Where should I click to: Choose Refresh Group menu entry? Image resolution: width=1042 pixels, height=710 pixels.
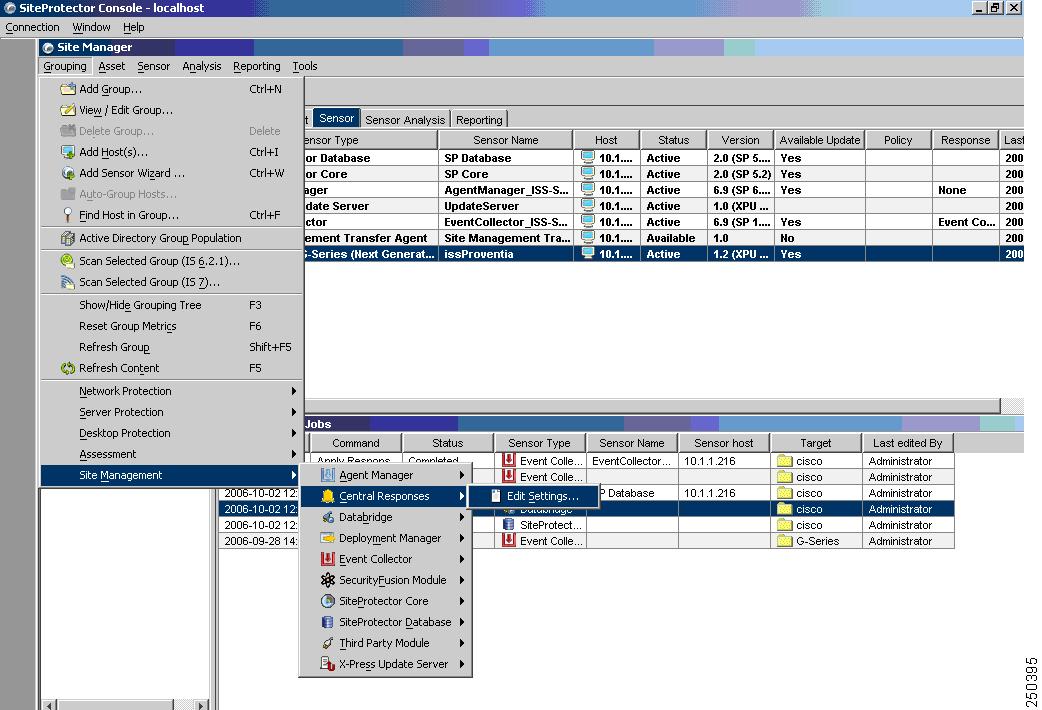(x=171, y=347)
